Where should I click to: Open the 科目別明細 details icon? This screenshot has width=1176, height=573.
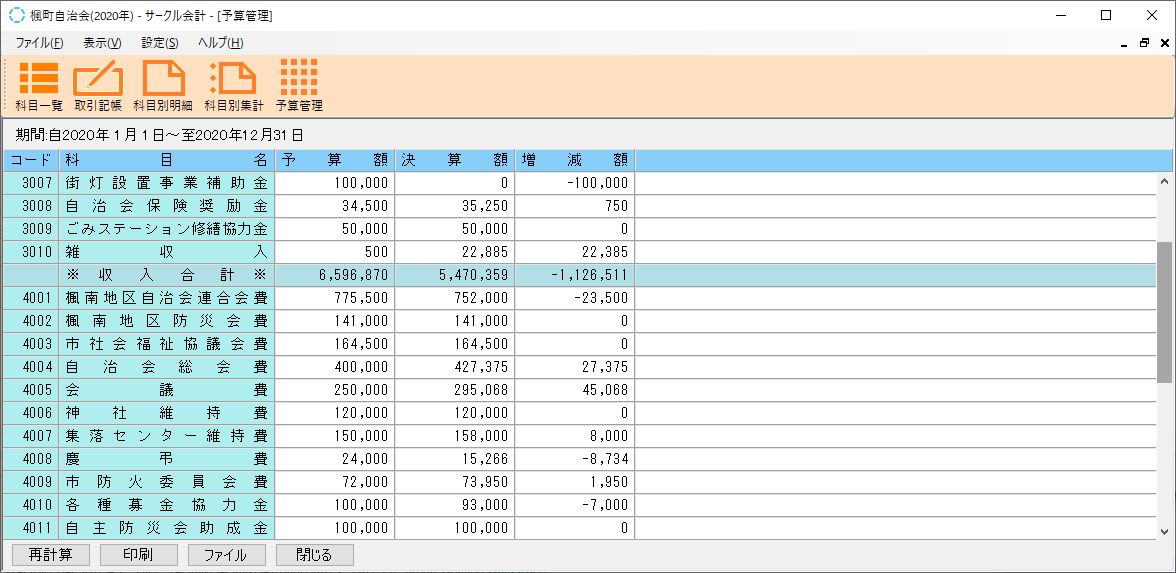[164, 84]
